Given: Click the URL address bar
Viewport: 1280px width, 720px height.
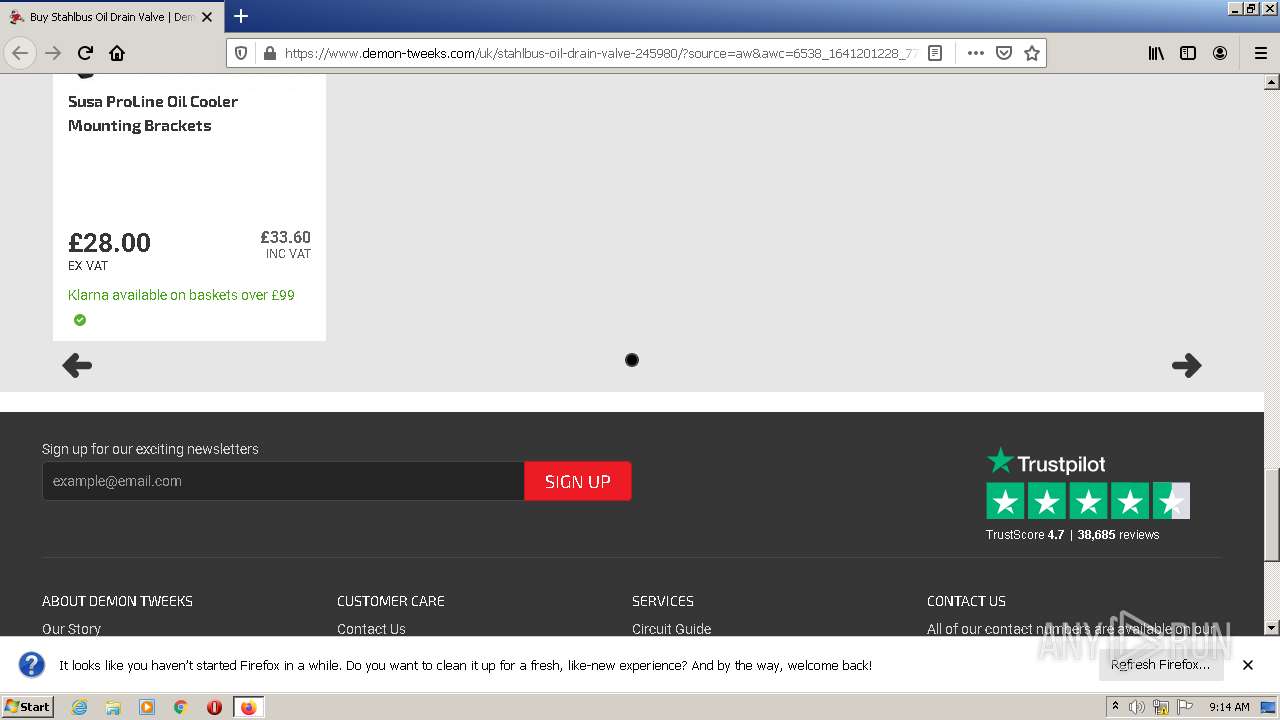Looking at the screenshot, I should pyautogui.click(x=600, y=53).
